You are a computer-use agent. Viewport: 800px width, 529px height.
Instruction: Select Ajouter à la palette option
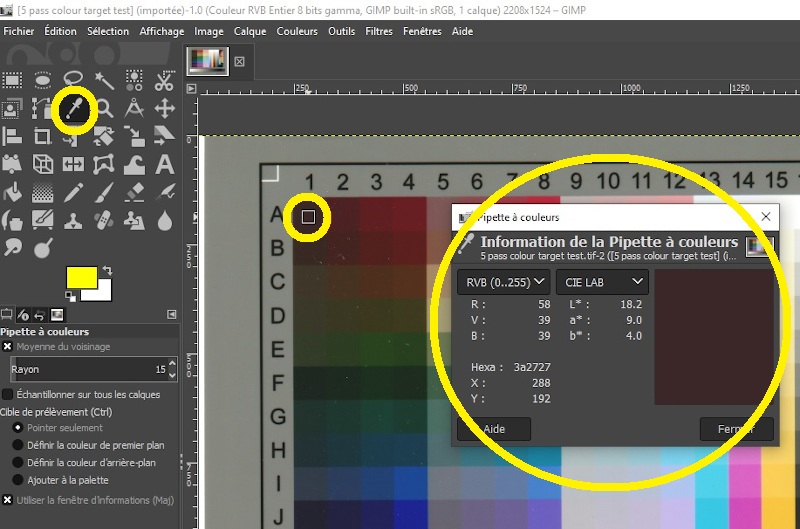pos(17,481)
